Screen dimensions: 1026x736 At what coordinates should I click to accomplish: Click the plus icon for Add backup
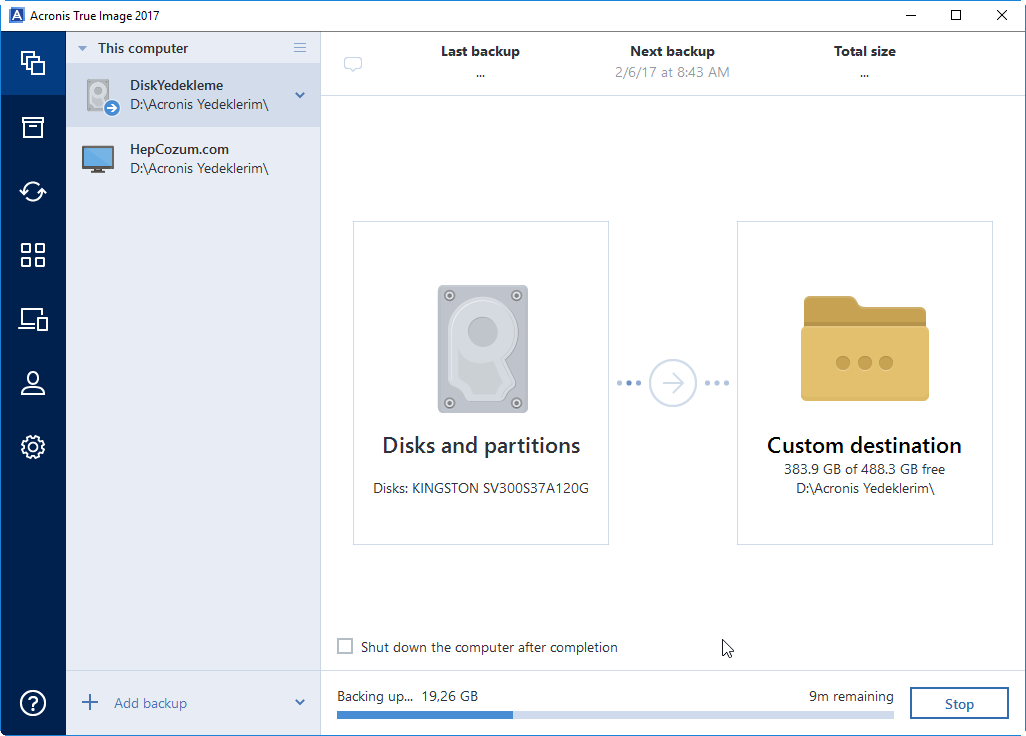[x=90, y=703]
